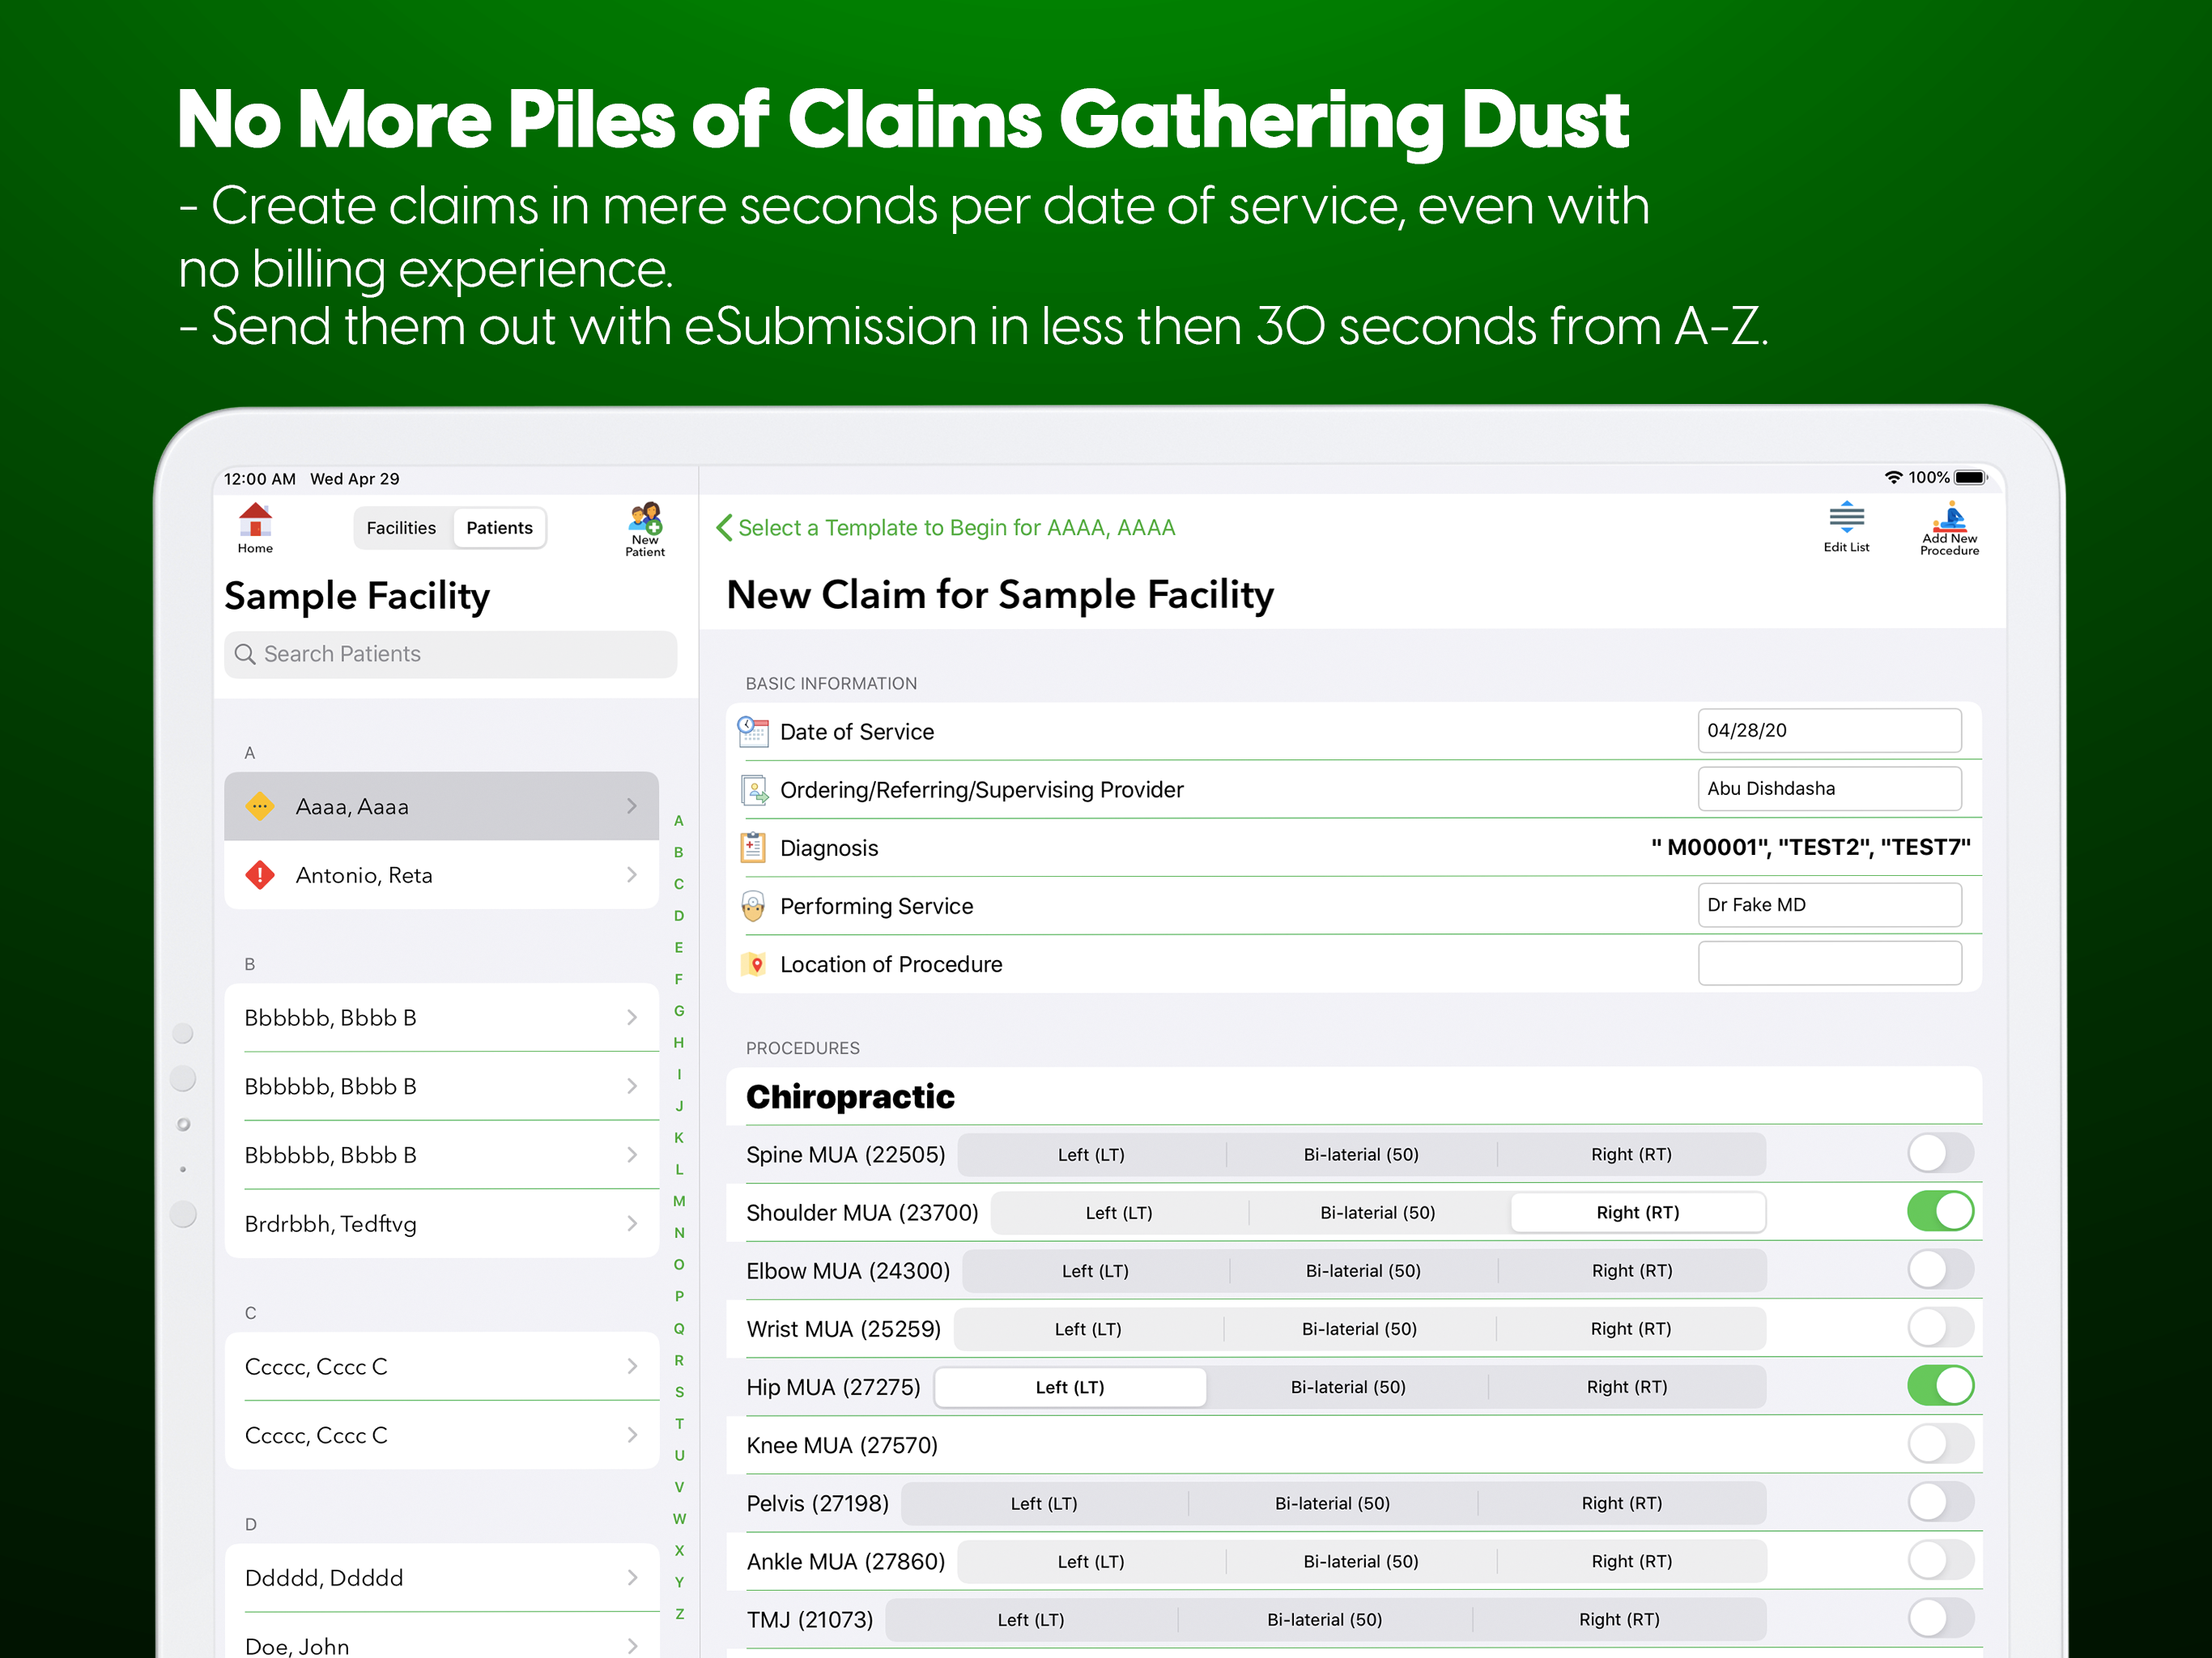
Task: Enable the Wrist MUA (25259) switch
Action: 1940,1328
